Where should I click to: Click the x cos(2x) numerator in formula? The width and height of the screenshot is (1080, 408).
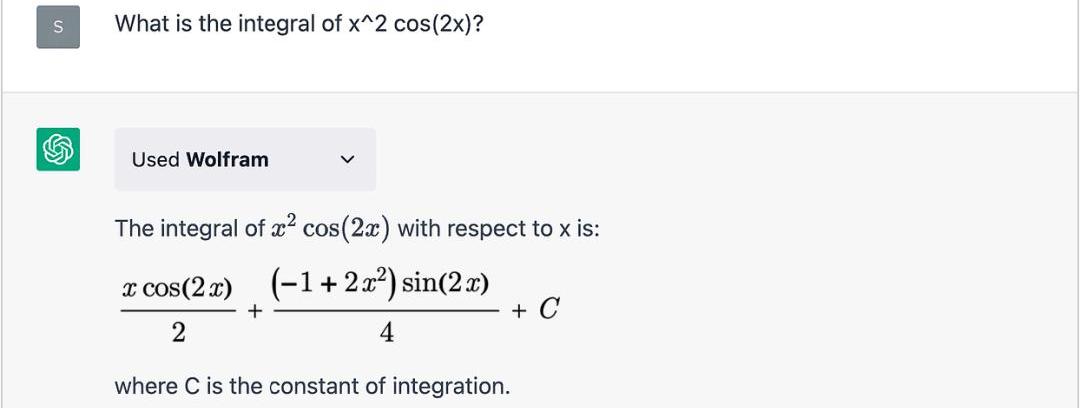click(x=177, y=289)
